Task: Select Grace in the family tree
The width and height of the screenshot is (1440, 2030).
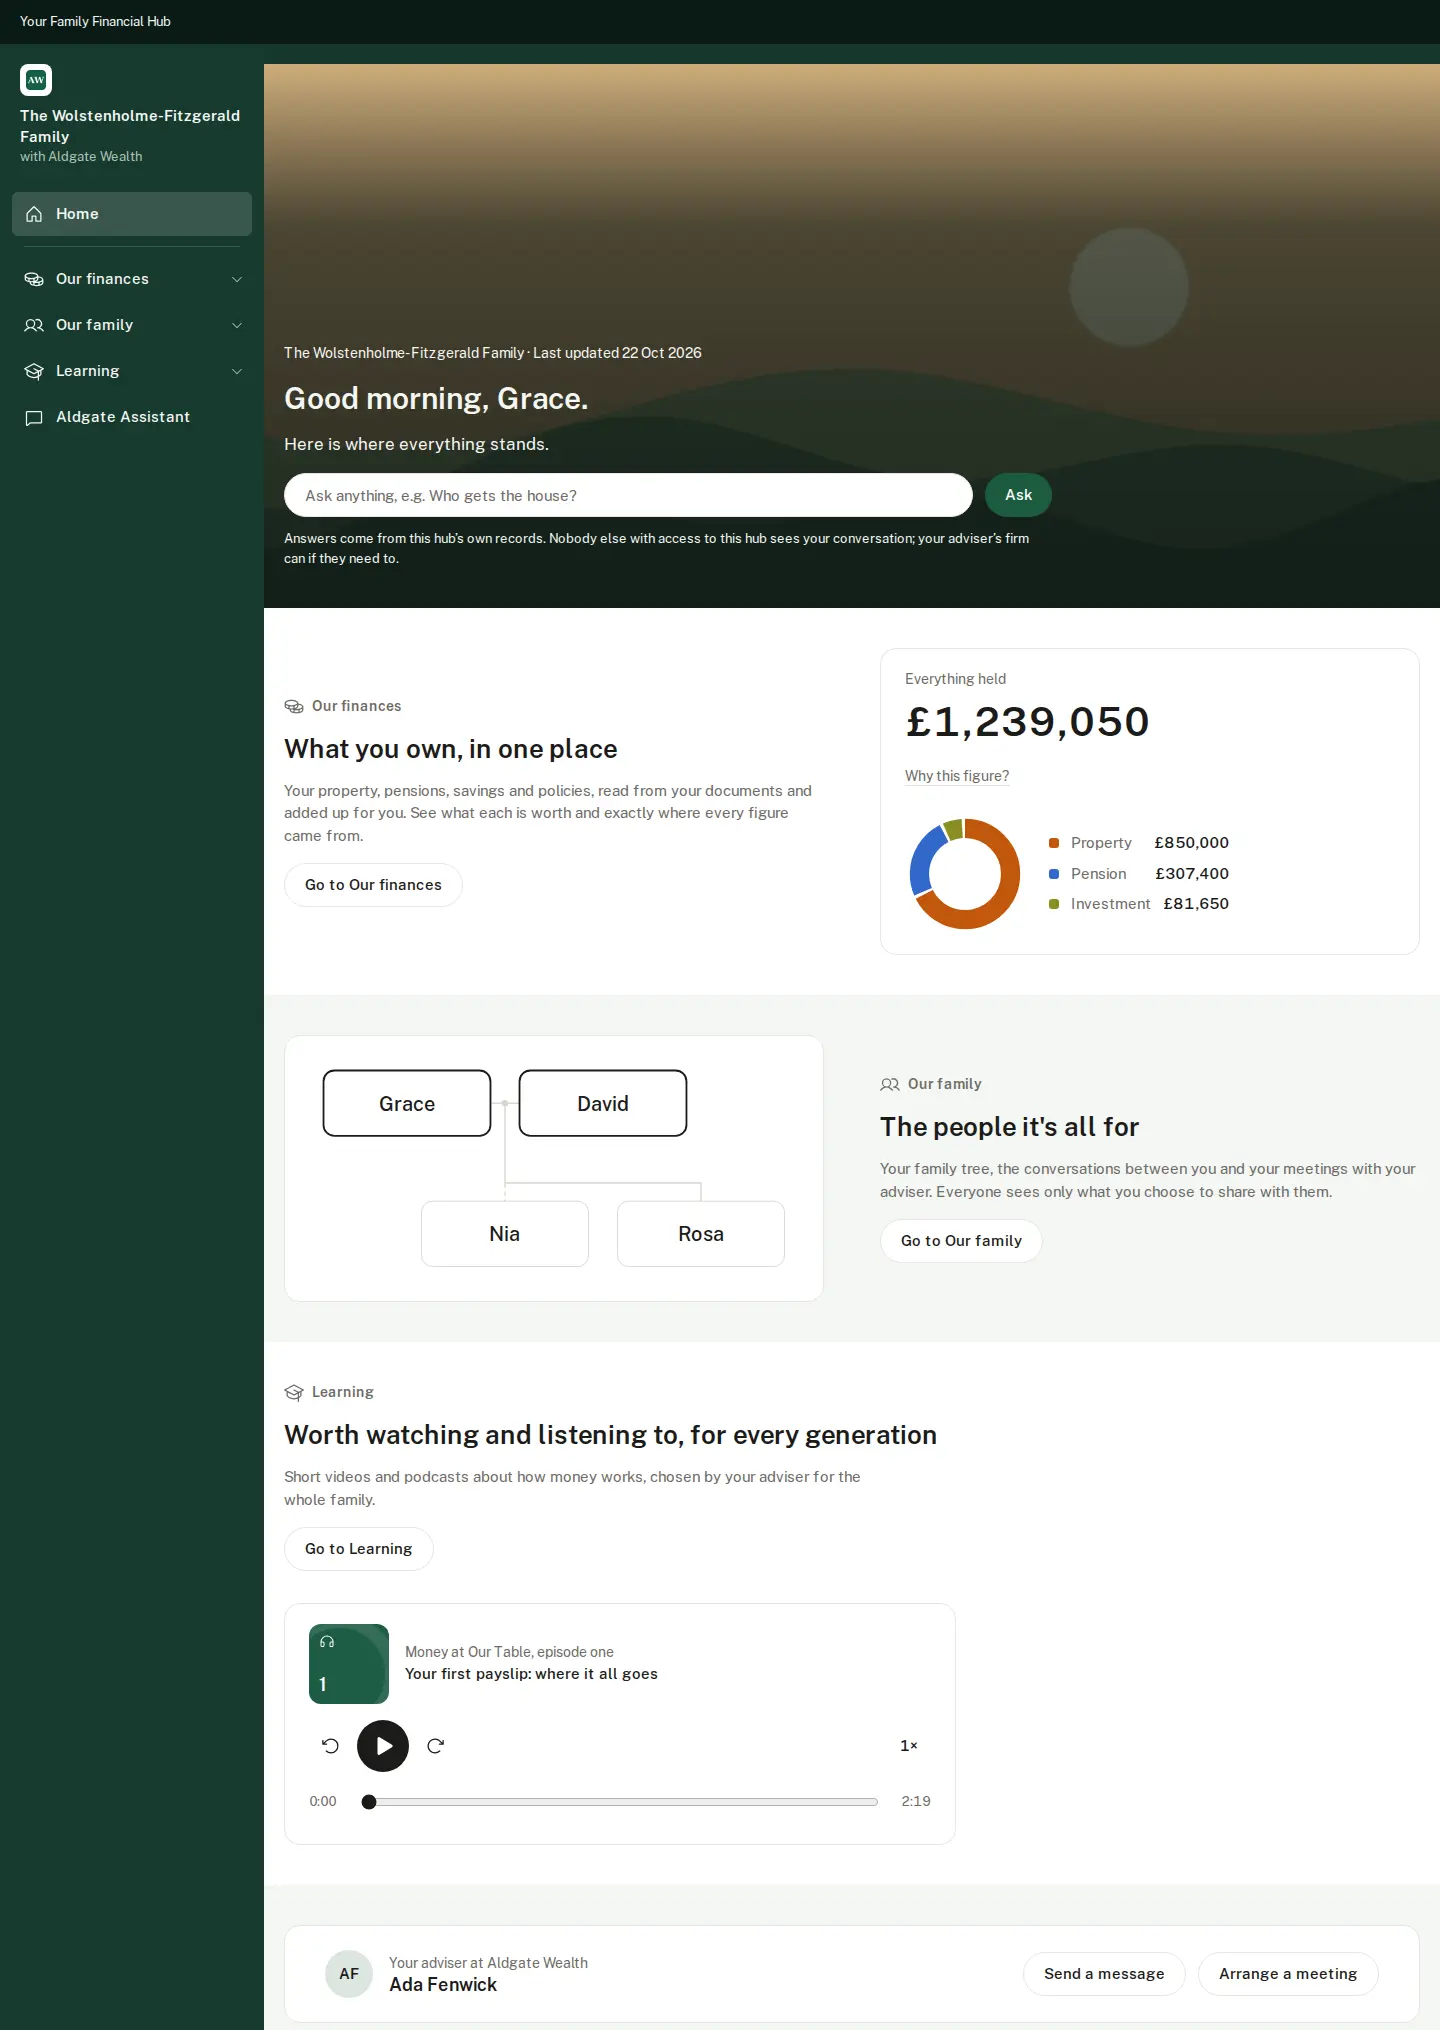Action: (x=407, y=1104)
